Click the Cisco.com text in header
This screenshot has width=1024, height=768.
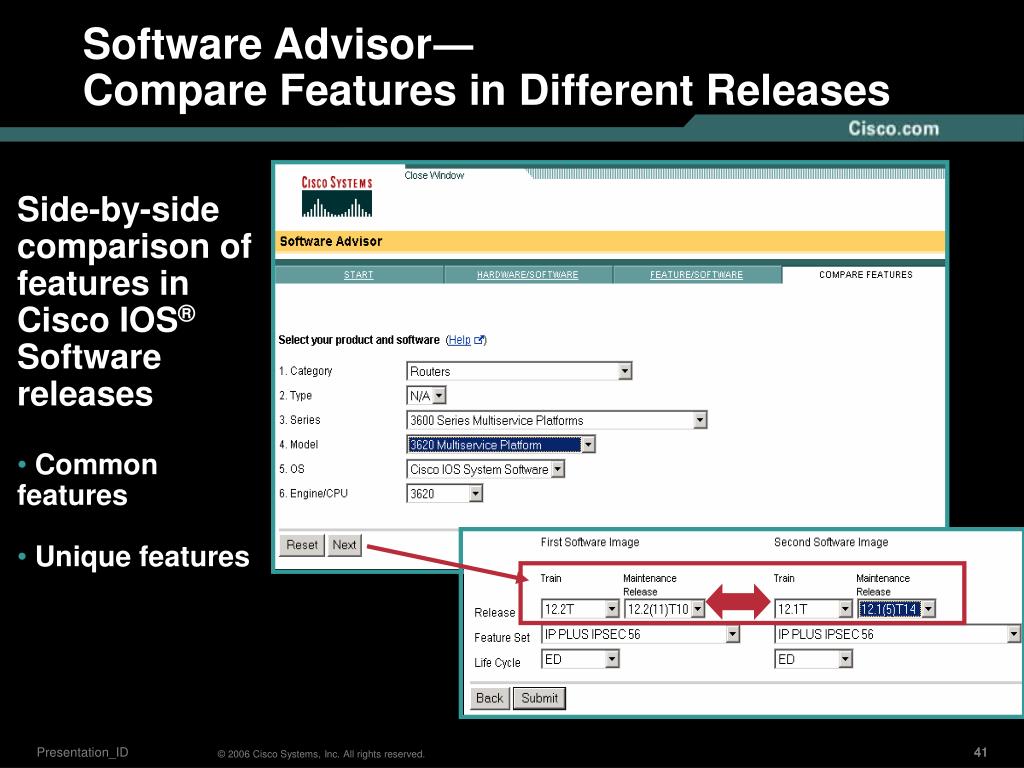[893, 129]
